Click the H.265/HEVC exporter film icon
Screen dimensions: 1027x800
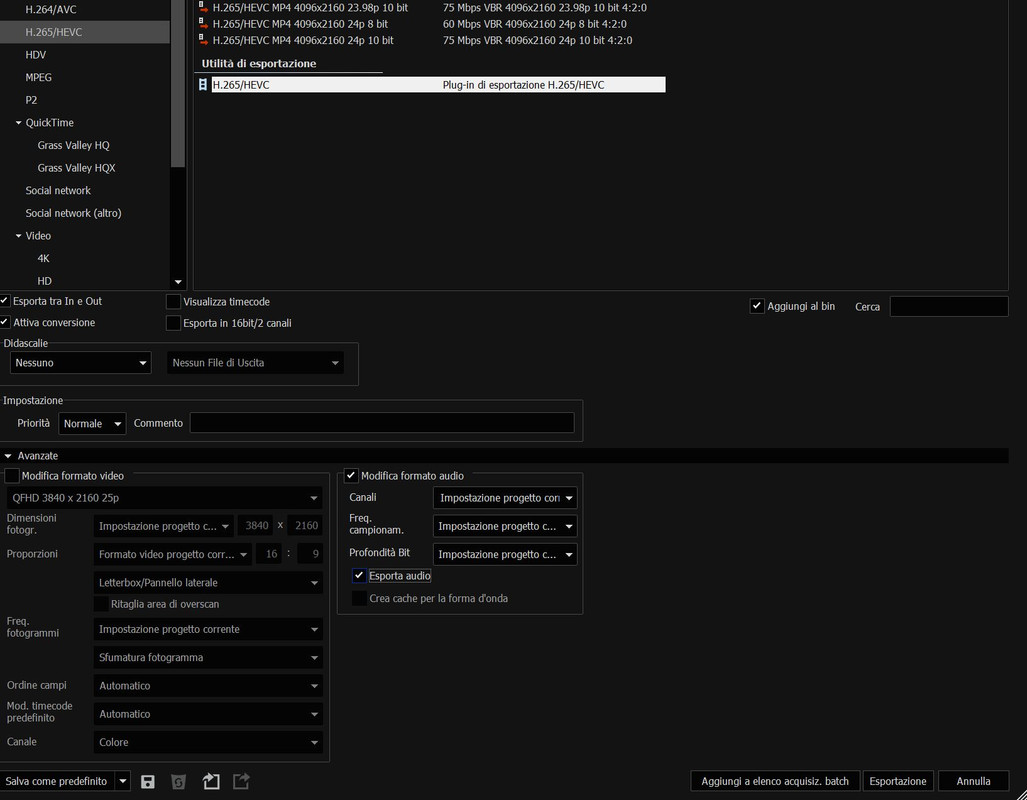(x=203, y=85)
